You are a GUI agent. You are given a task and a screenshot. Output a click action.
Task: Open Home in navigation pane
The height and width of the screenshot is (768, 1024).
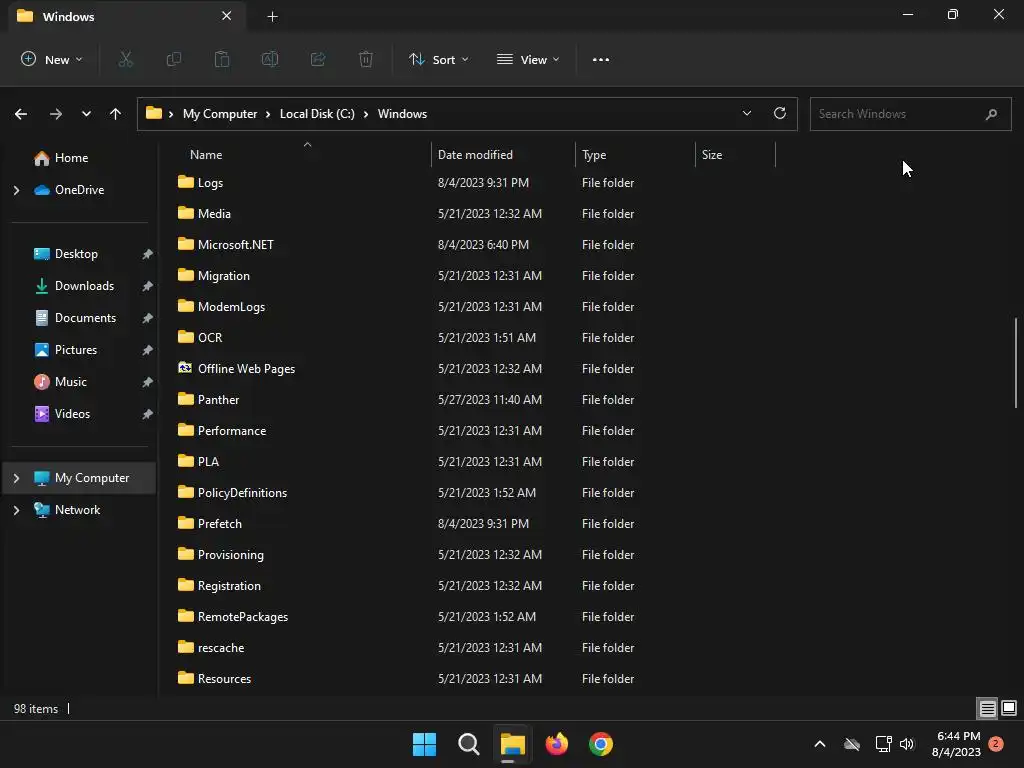pos(71,157)
